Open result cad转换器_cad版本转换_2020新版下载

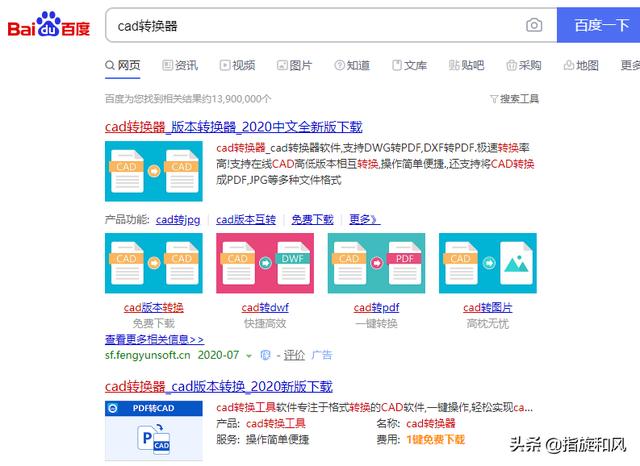point(219,386)
